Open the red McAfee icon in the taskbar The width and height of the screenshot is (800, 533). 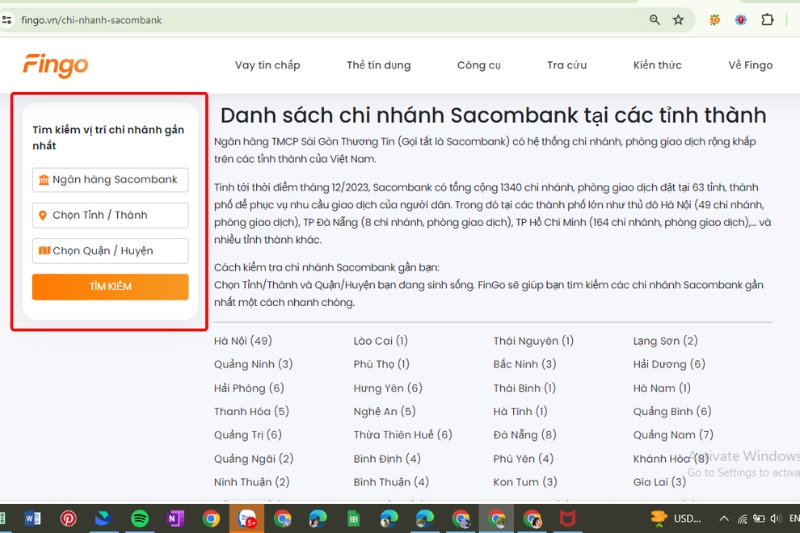coord(567,519)
